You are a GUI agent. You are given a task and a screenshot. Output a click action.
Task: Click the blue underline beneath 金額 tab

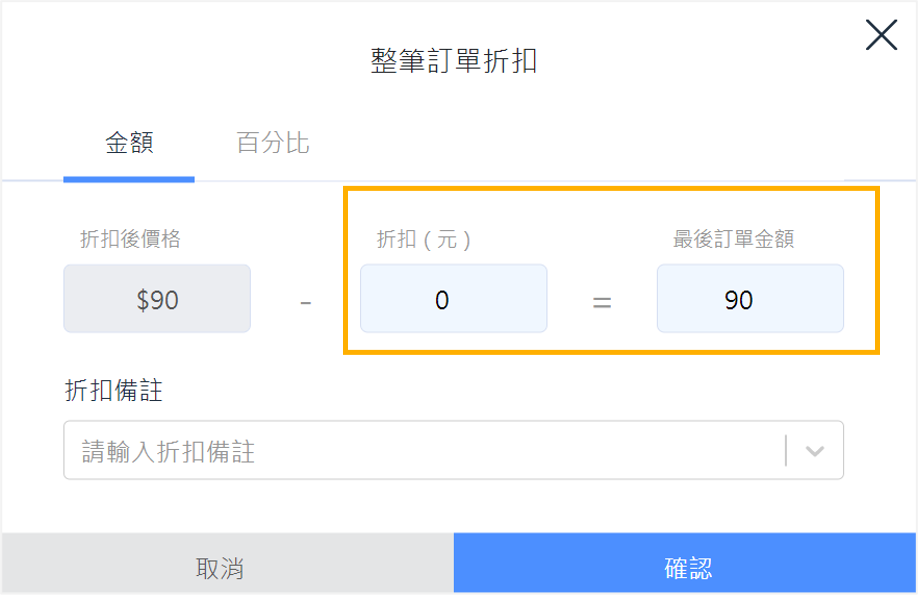tap(129, 180)
